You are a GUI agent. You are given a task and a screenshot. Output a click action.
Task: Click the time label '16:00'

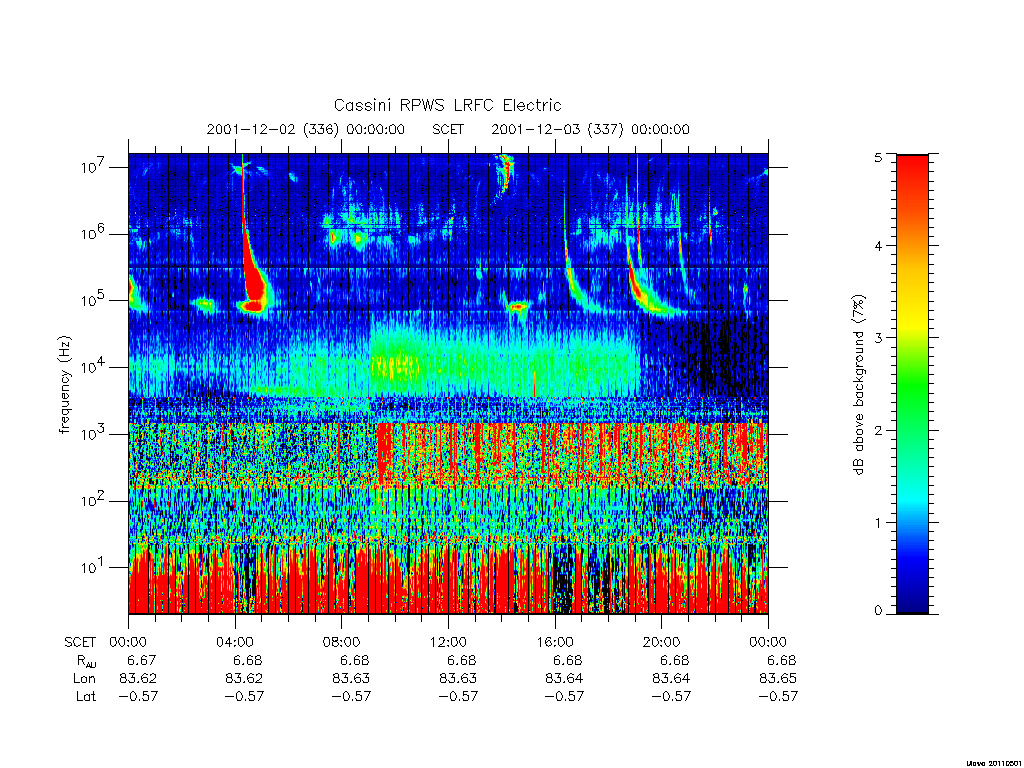click(555, 643)
